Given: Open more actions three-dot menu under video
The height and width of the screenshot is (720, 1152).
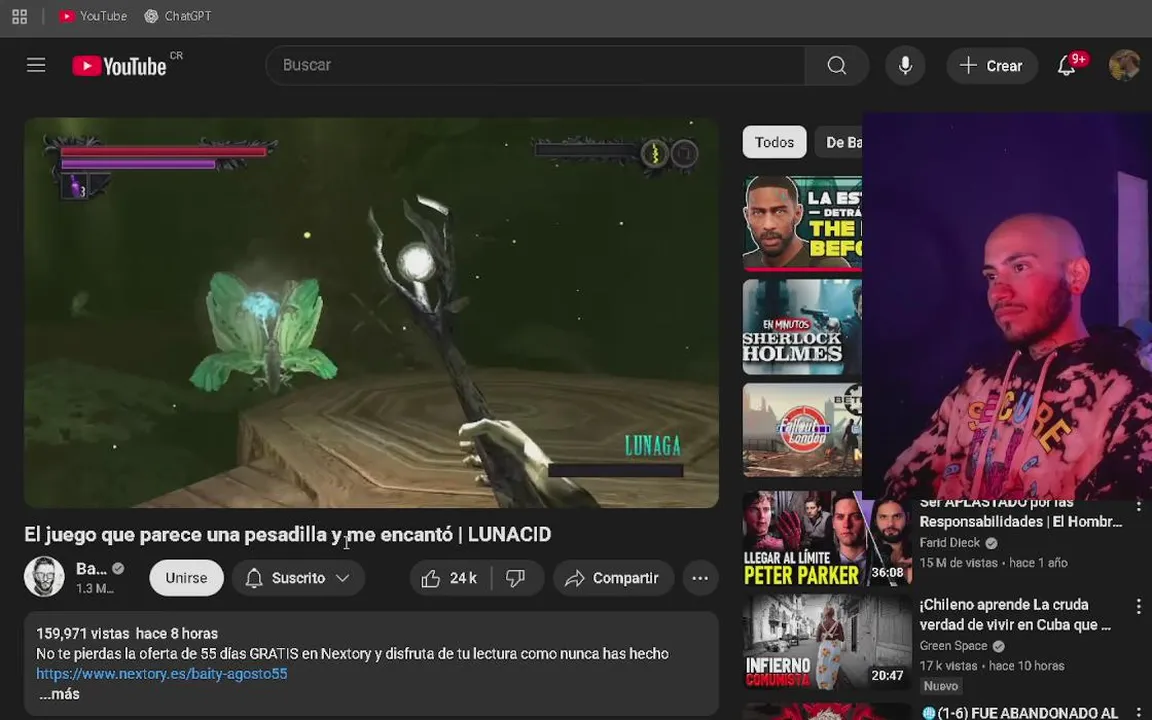Looking at the screenshot, I should pyautogui.click(x=700, y=578).
